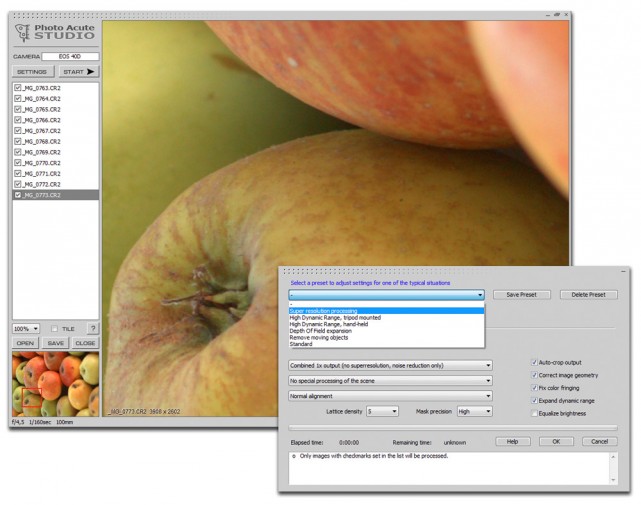Click the START arrow icon
The height and width of the screenshot is (505, 641).
click(x=90, y=72)
